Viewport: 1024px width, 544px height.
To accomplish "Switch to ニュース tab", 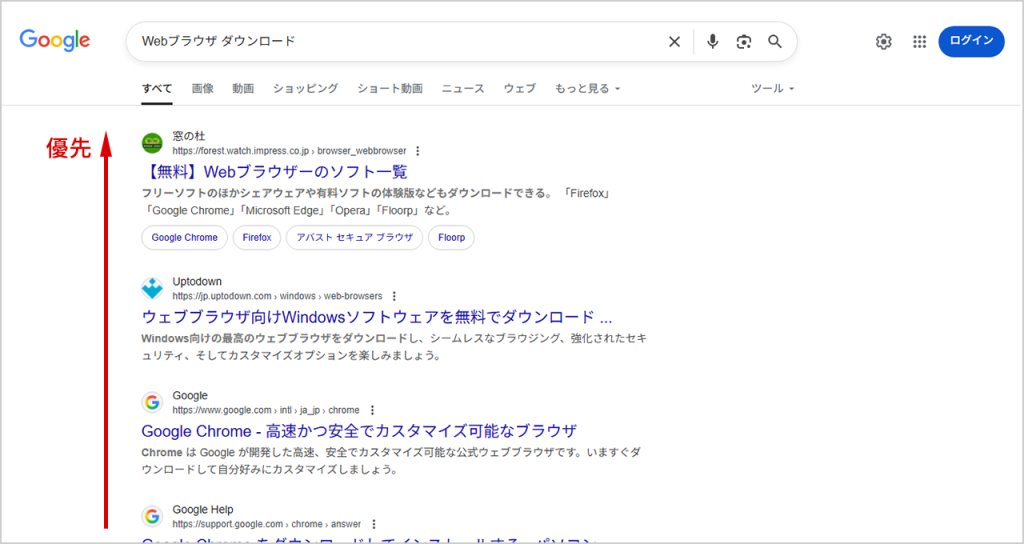I will (x=463, y=88).
